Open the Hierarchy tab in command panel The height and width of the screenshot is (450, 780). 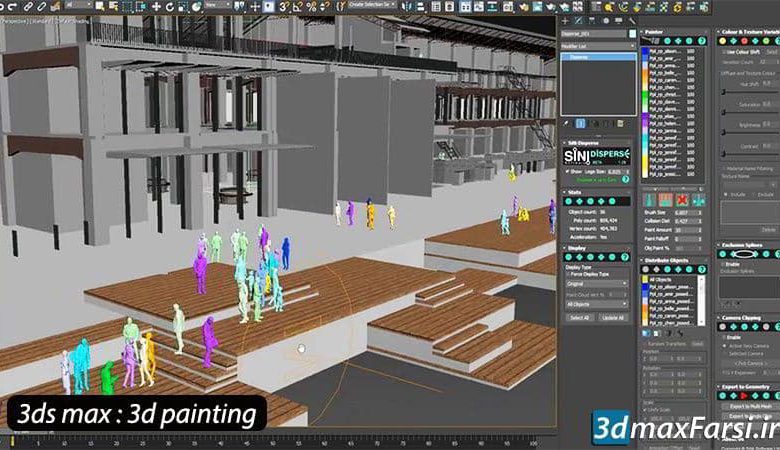pos(591,19)
